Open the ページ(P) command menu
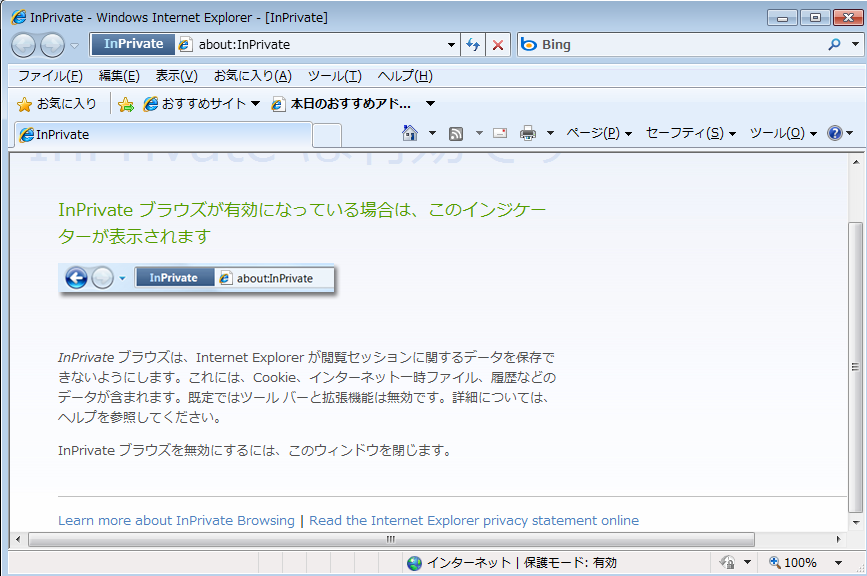The image size is (867, 576). [599, 133]
